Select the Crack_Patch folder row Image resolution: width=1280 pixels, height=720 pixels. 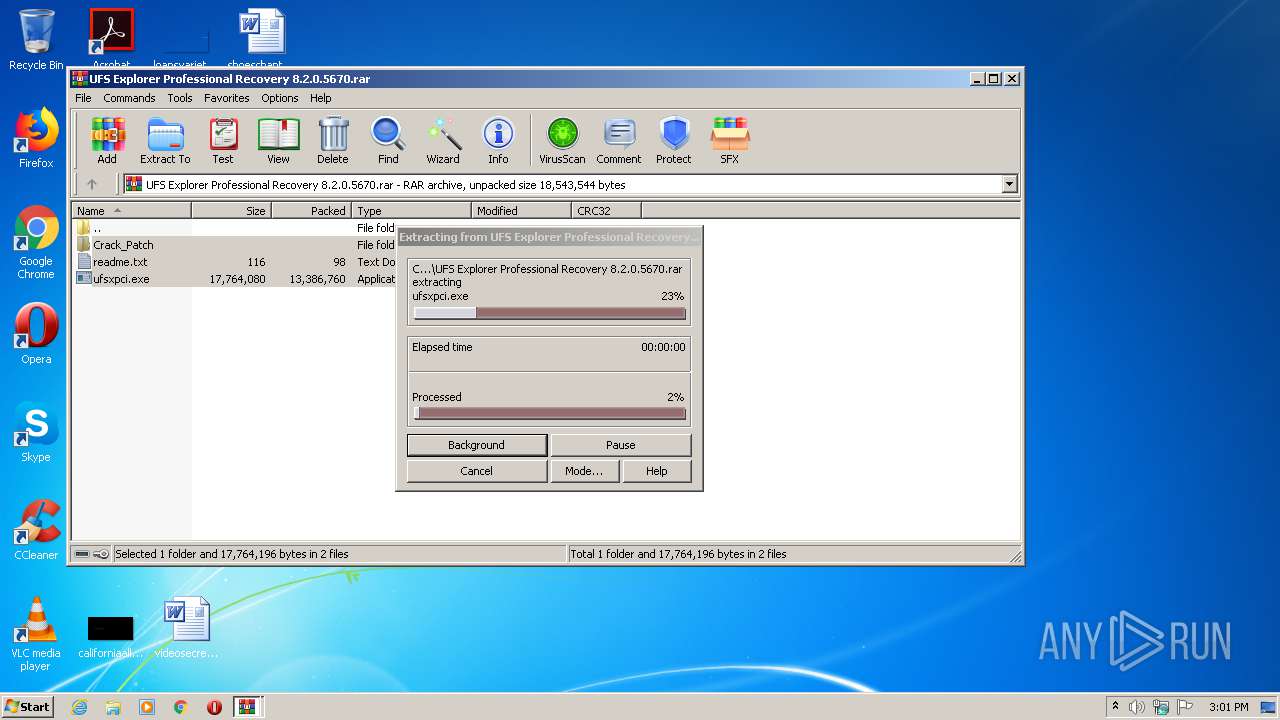(x=234, y=245)
